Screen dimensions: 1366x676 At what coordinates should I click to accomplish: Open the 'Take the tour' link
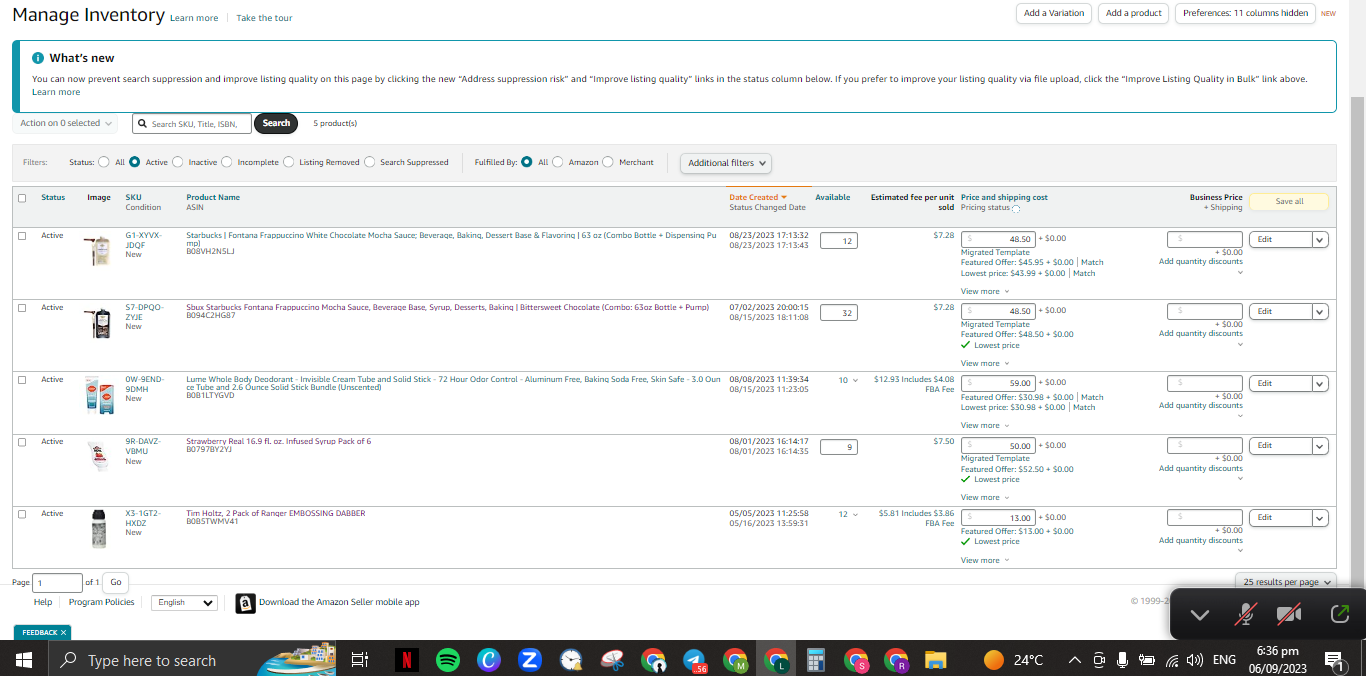click(264, 18)
